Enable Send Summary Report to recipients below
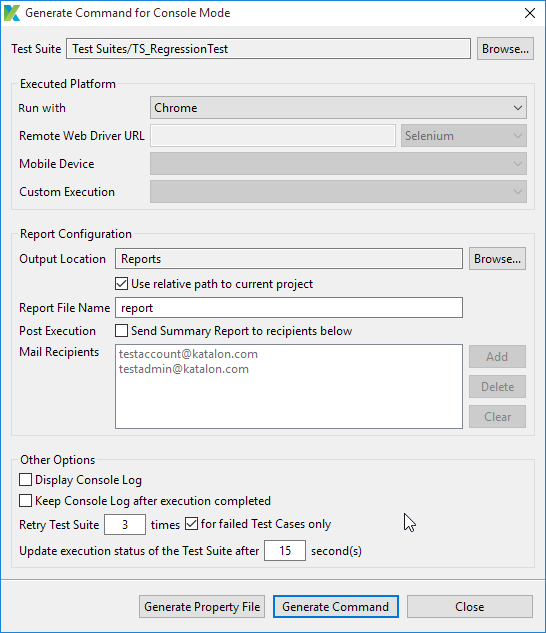 click(122, 331)
